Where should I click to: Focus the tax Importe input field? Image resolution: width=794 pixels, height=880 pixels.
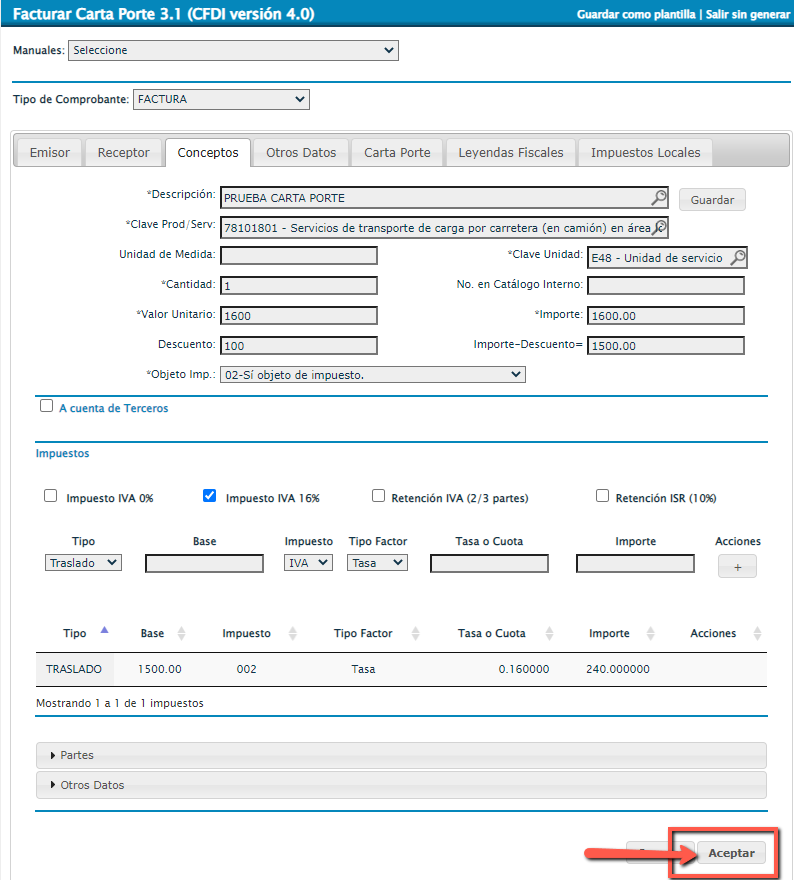(635, 563)
